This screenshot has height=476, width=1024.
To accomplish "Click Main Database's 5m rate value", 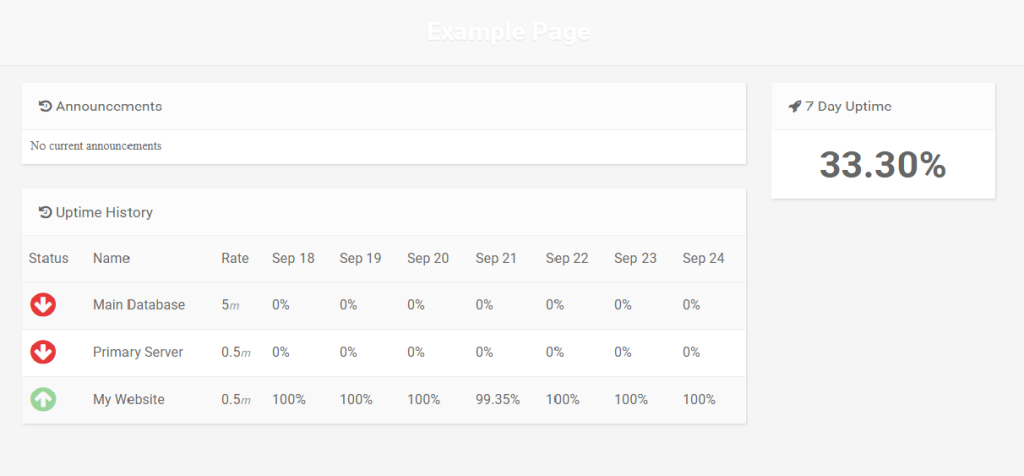I will pyautogui.click(x=231, y=305).
